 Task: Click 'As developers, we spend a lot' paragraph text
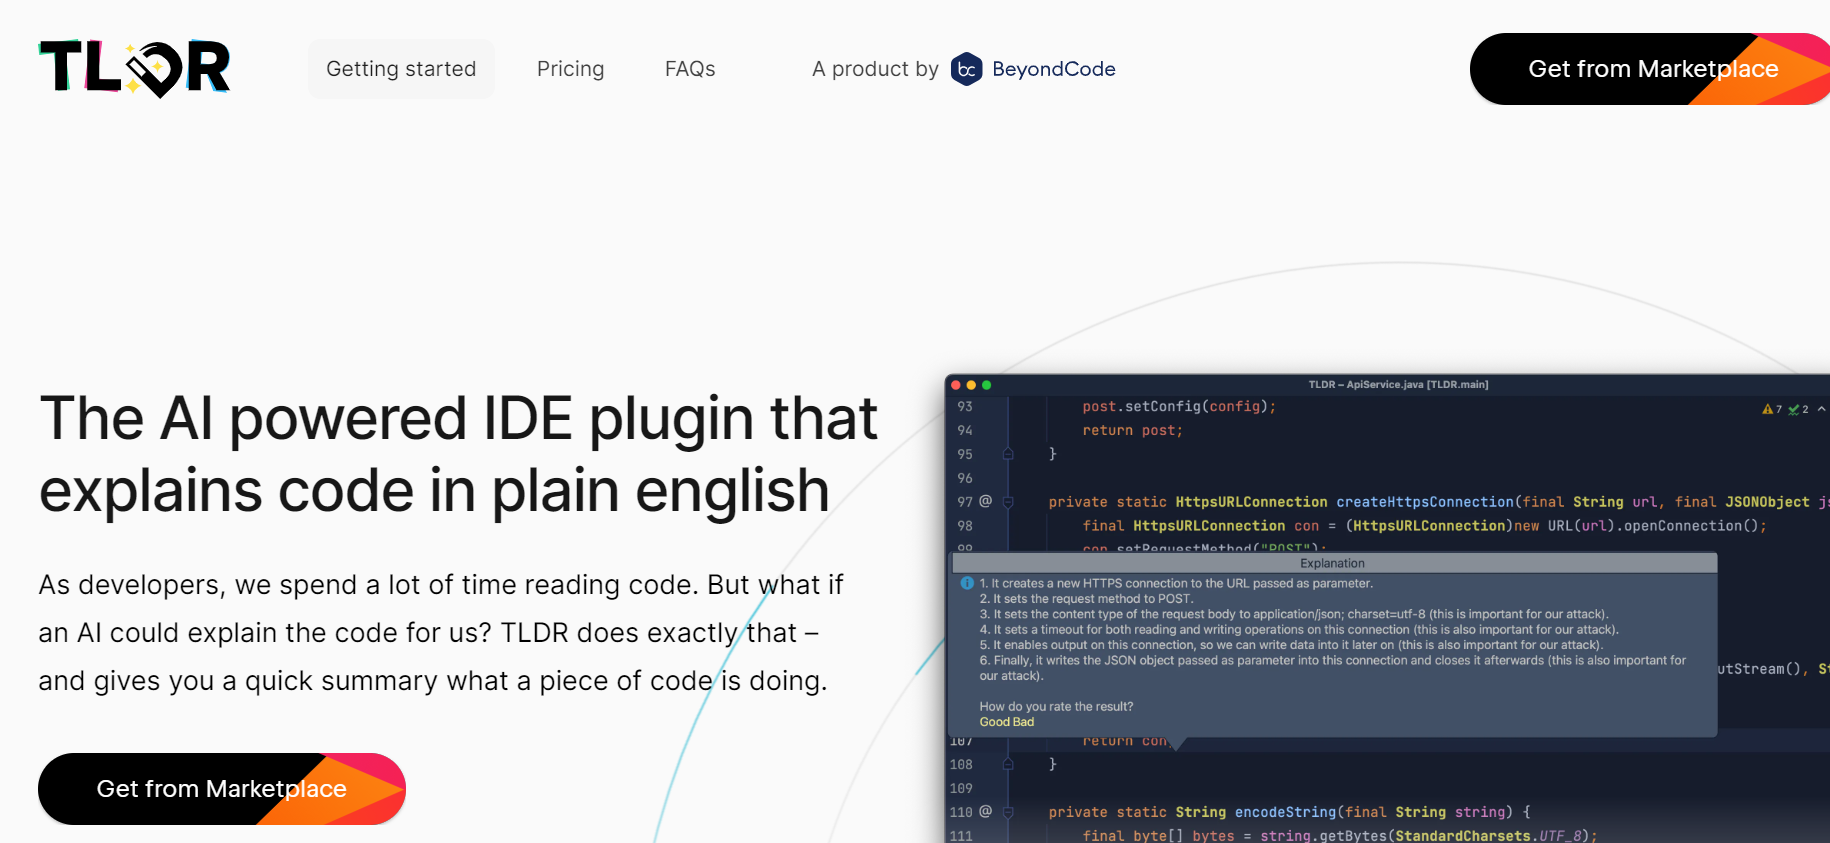pos(441,633)
